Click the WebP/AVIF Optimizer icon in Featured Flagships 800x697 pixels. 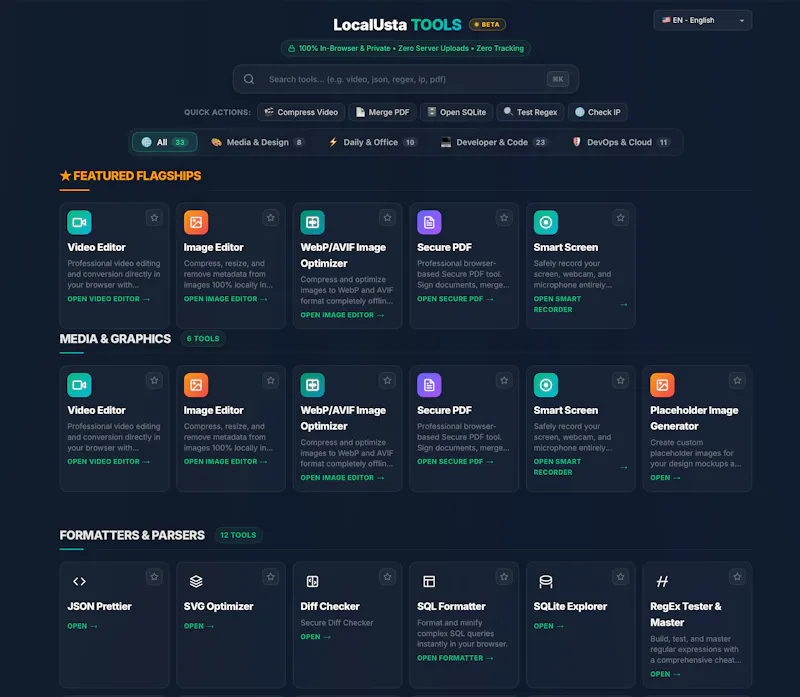click(312, 222)
